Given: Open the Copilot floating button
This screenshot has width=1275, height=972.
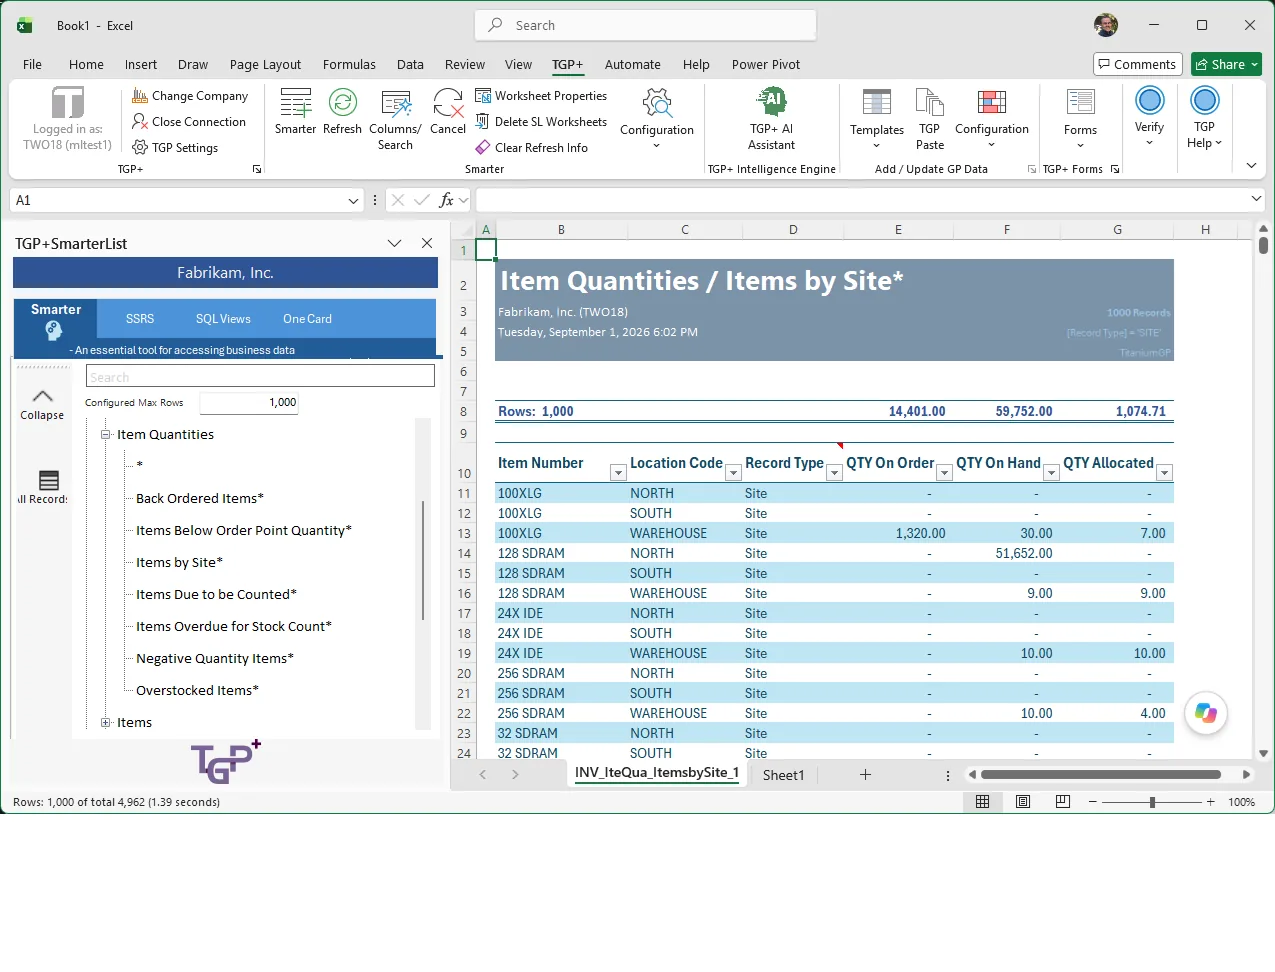Looking at the screenshot, I should (x=1206, y=713).
